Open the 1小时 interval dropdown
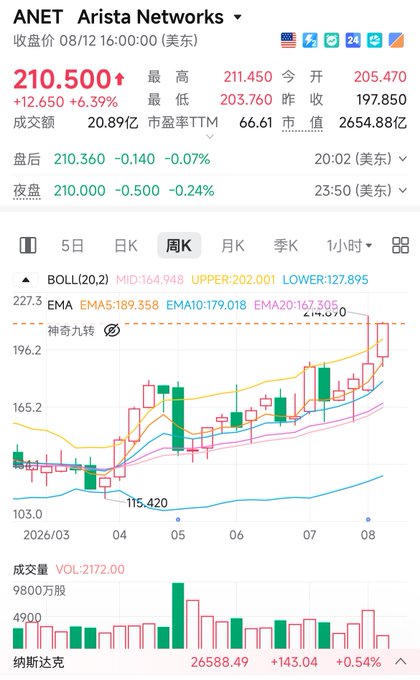 pos(349,246)
